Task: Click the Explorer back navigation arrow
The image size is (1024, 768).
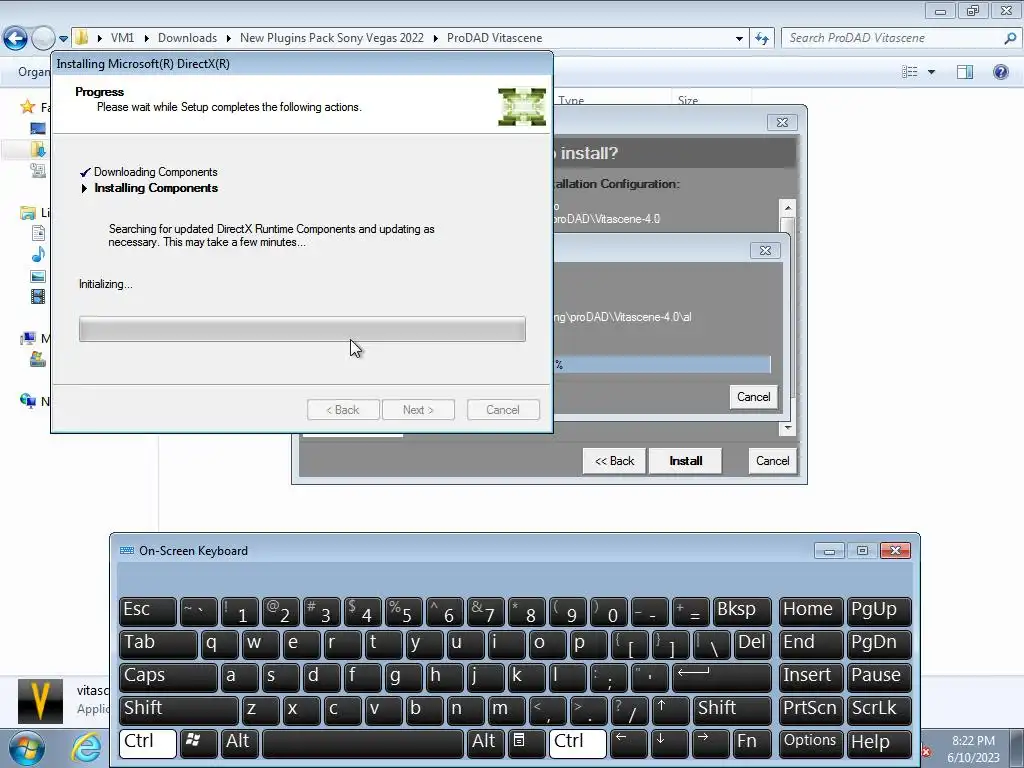Action: [x=16, y=38]
